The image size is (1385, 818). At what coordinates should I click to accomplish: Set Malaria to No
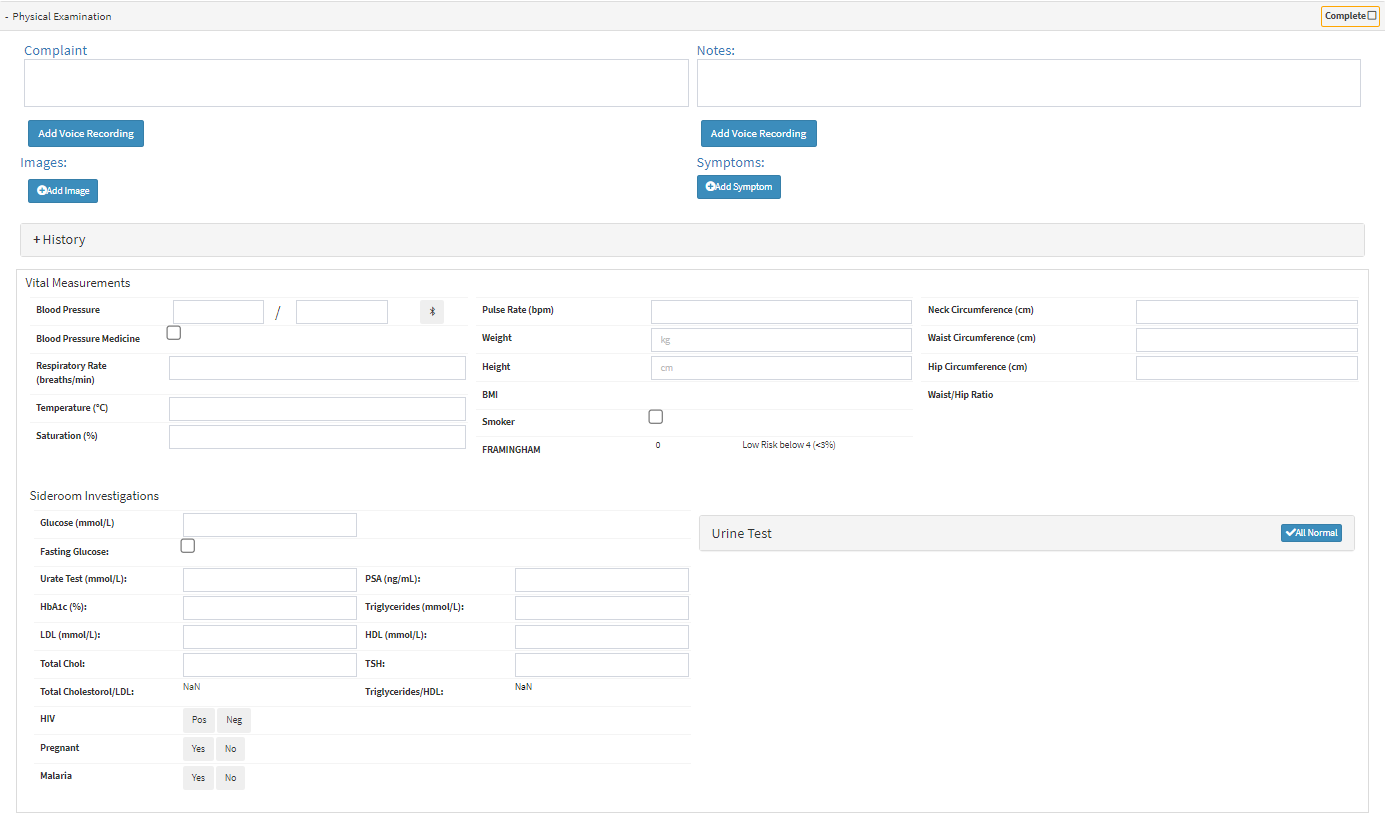click(x=230, y=778)
